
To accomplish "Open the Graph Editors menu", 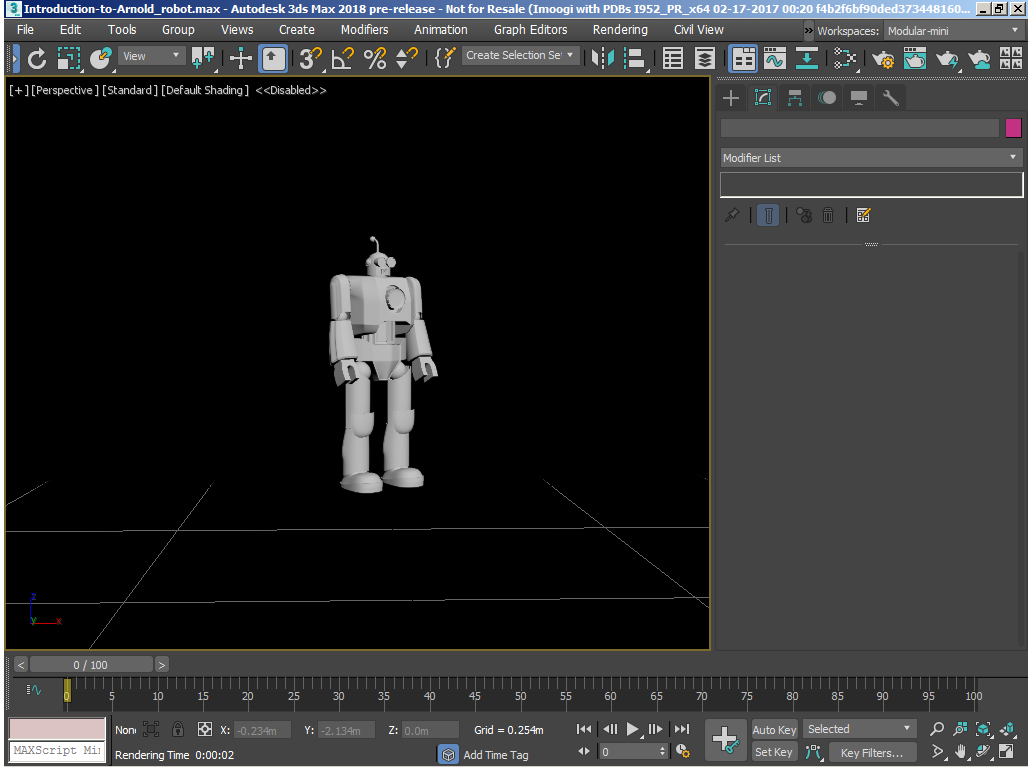I will [530, 30].
